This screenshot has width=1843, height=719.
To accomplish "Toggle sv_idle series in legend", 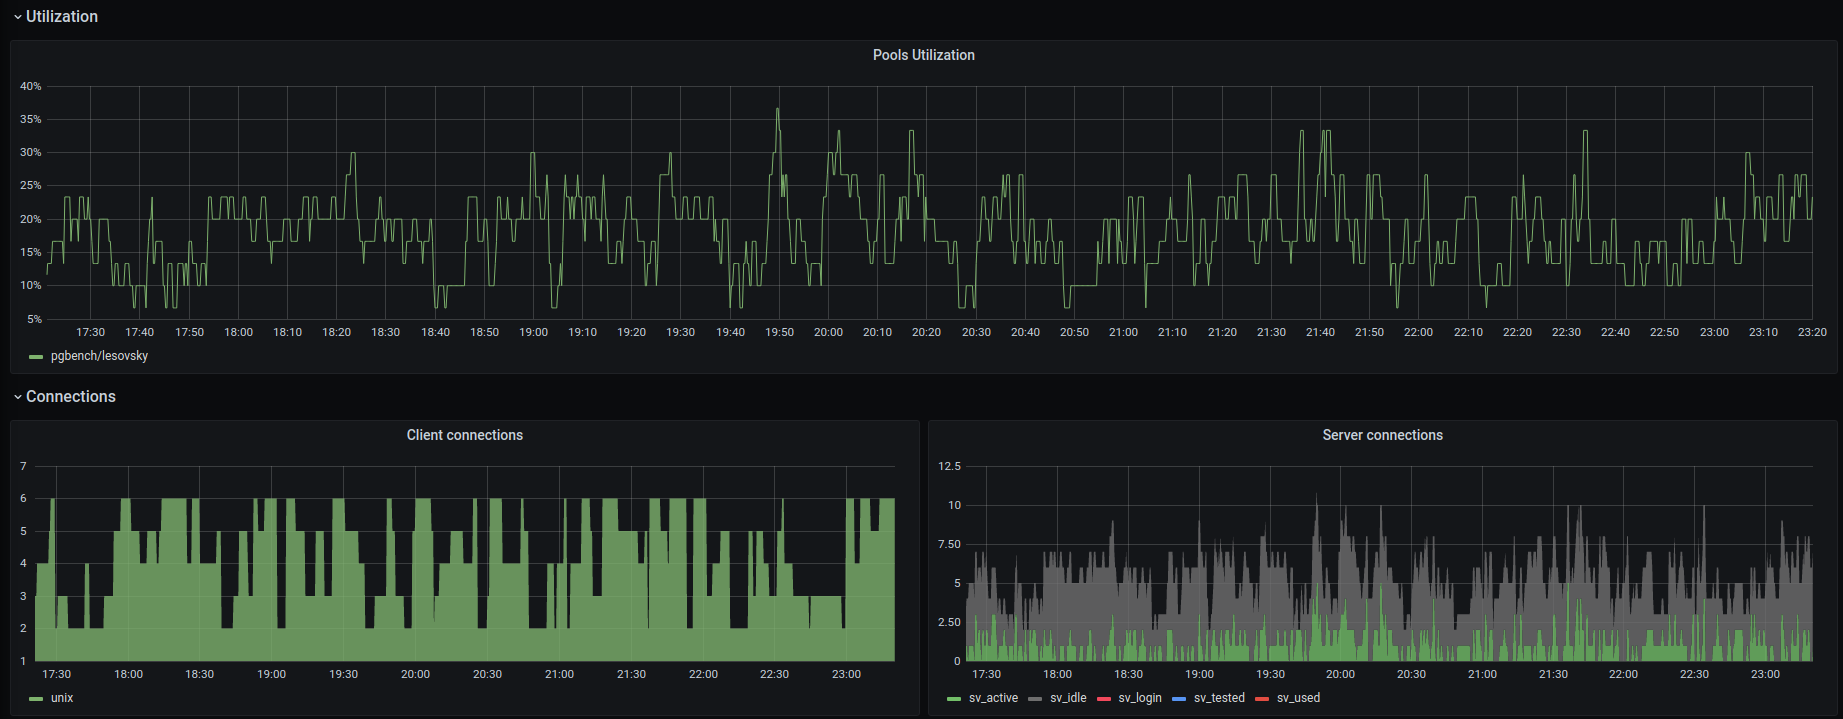I will [1068, 698].
